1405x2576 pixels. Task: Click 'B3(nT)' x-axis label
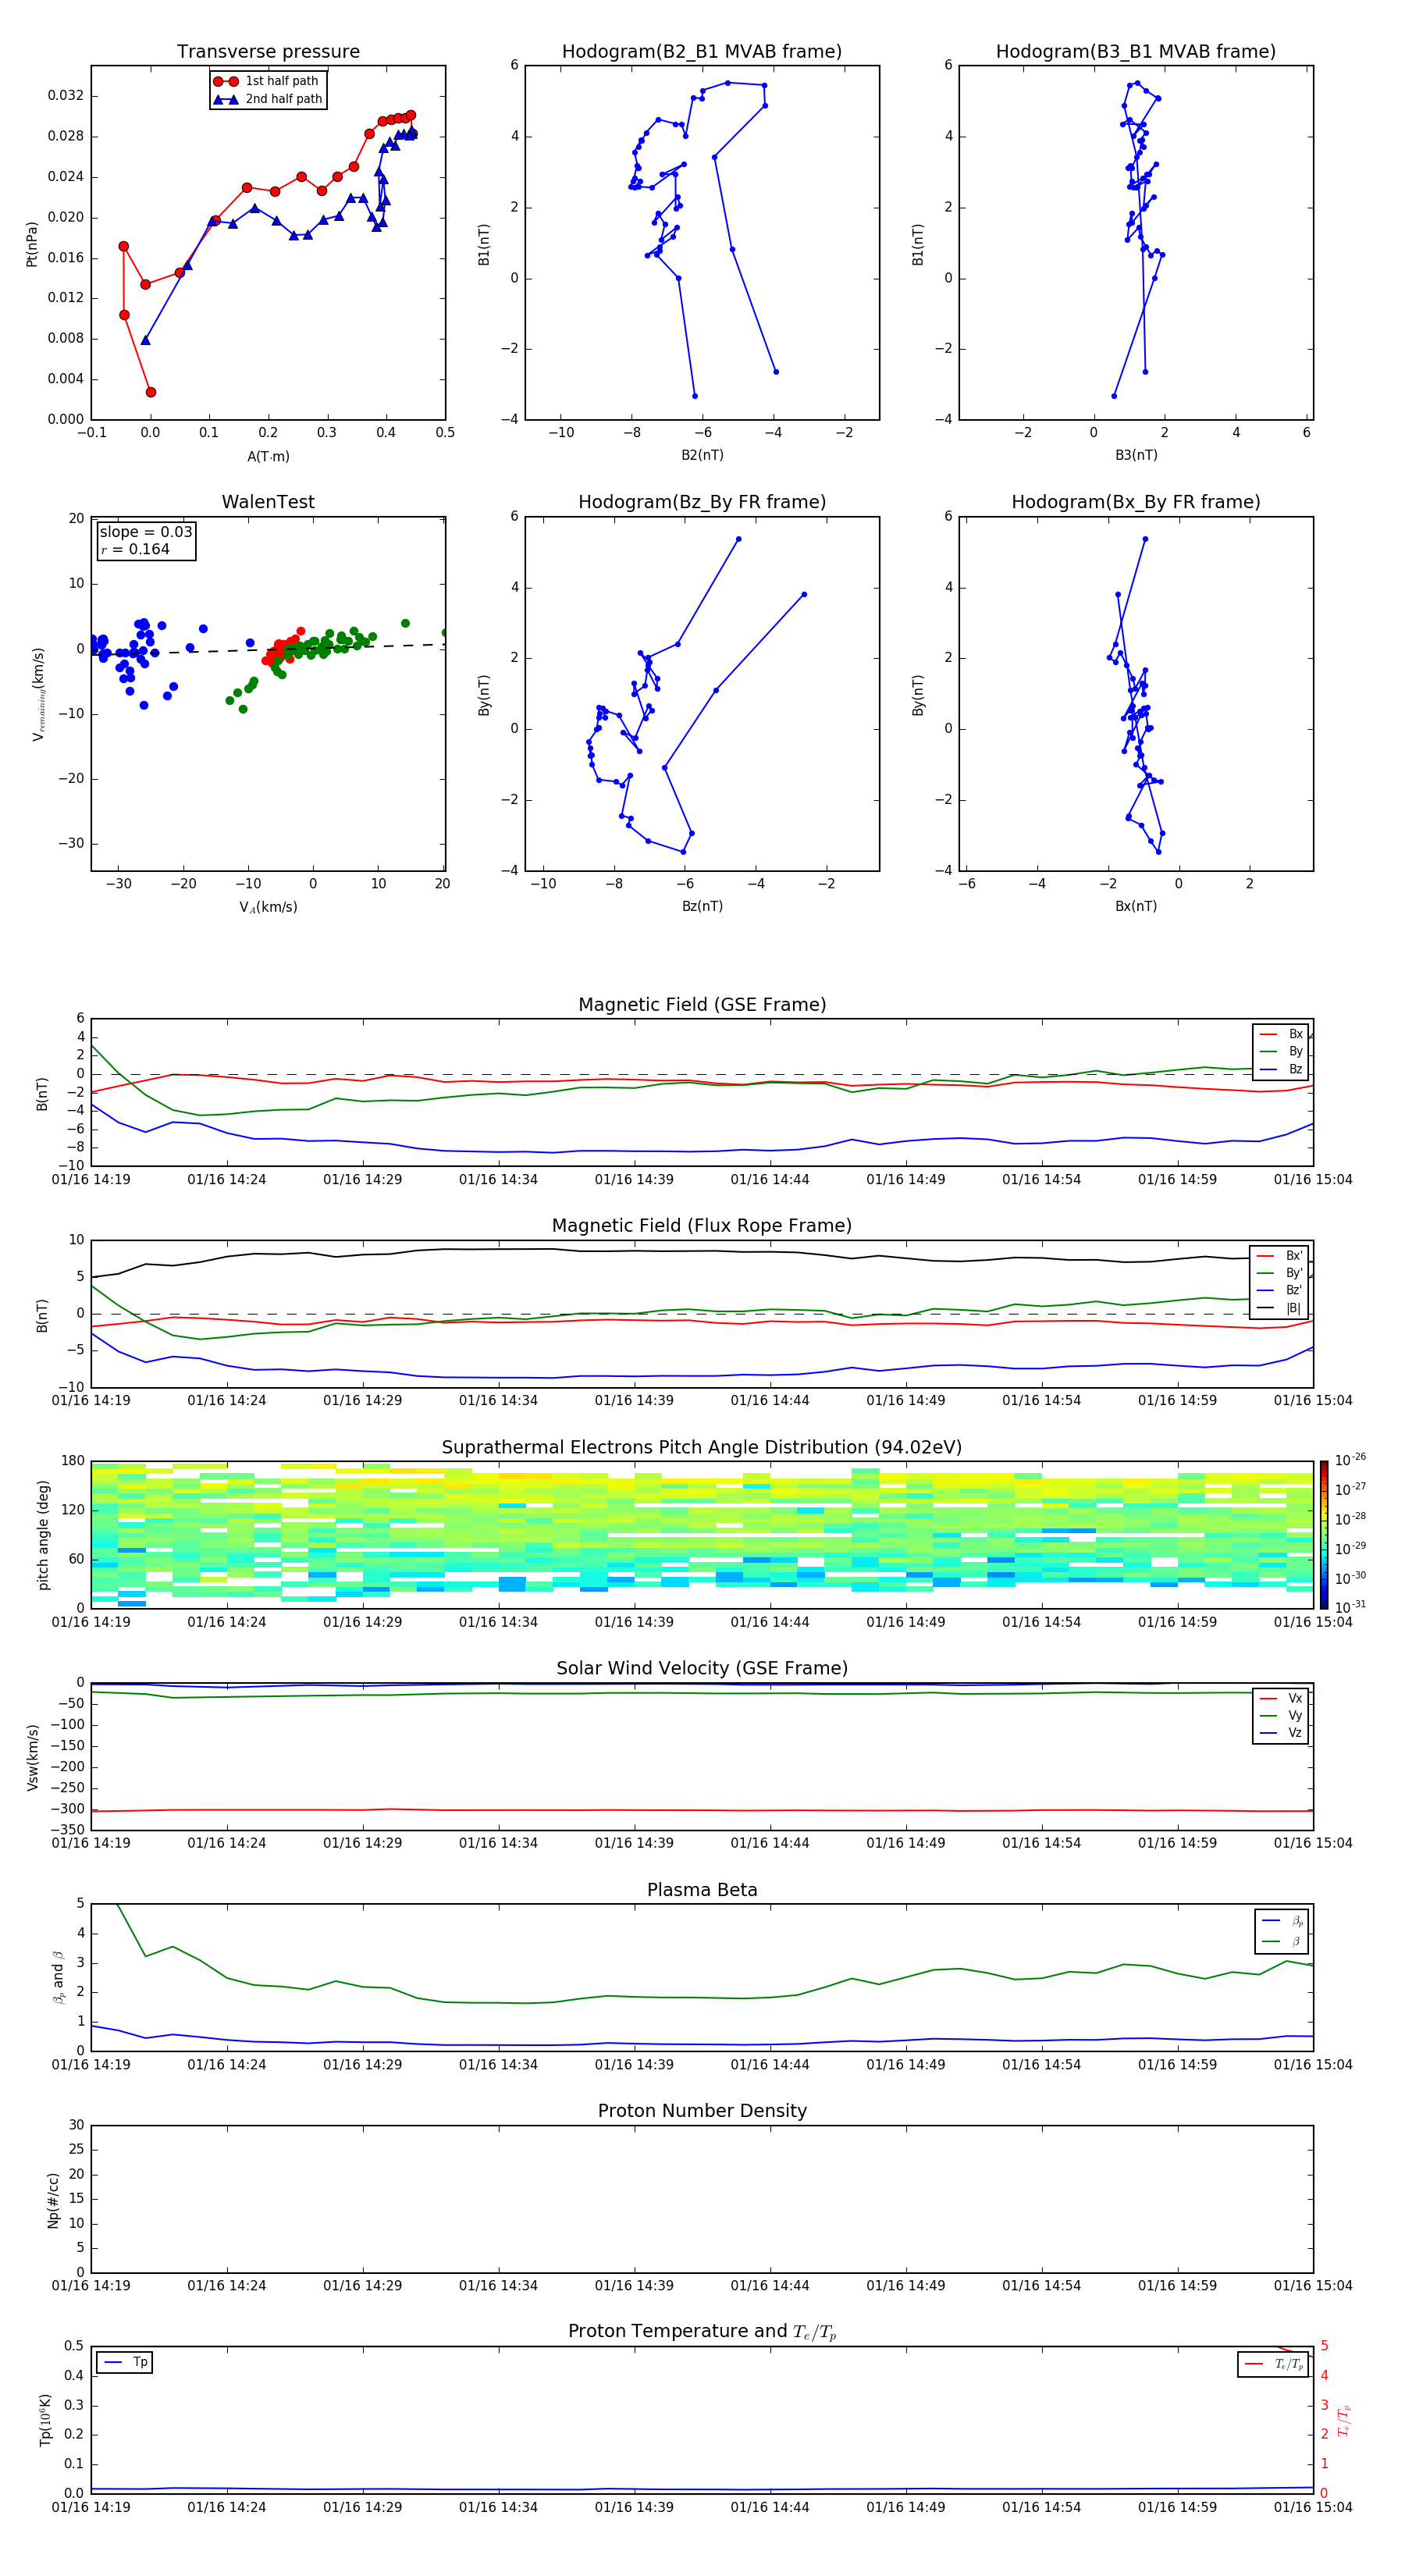coord(1136,455)
